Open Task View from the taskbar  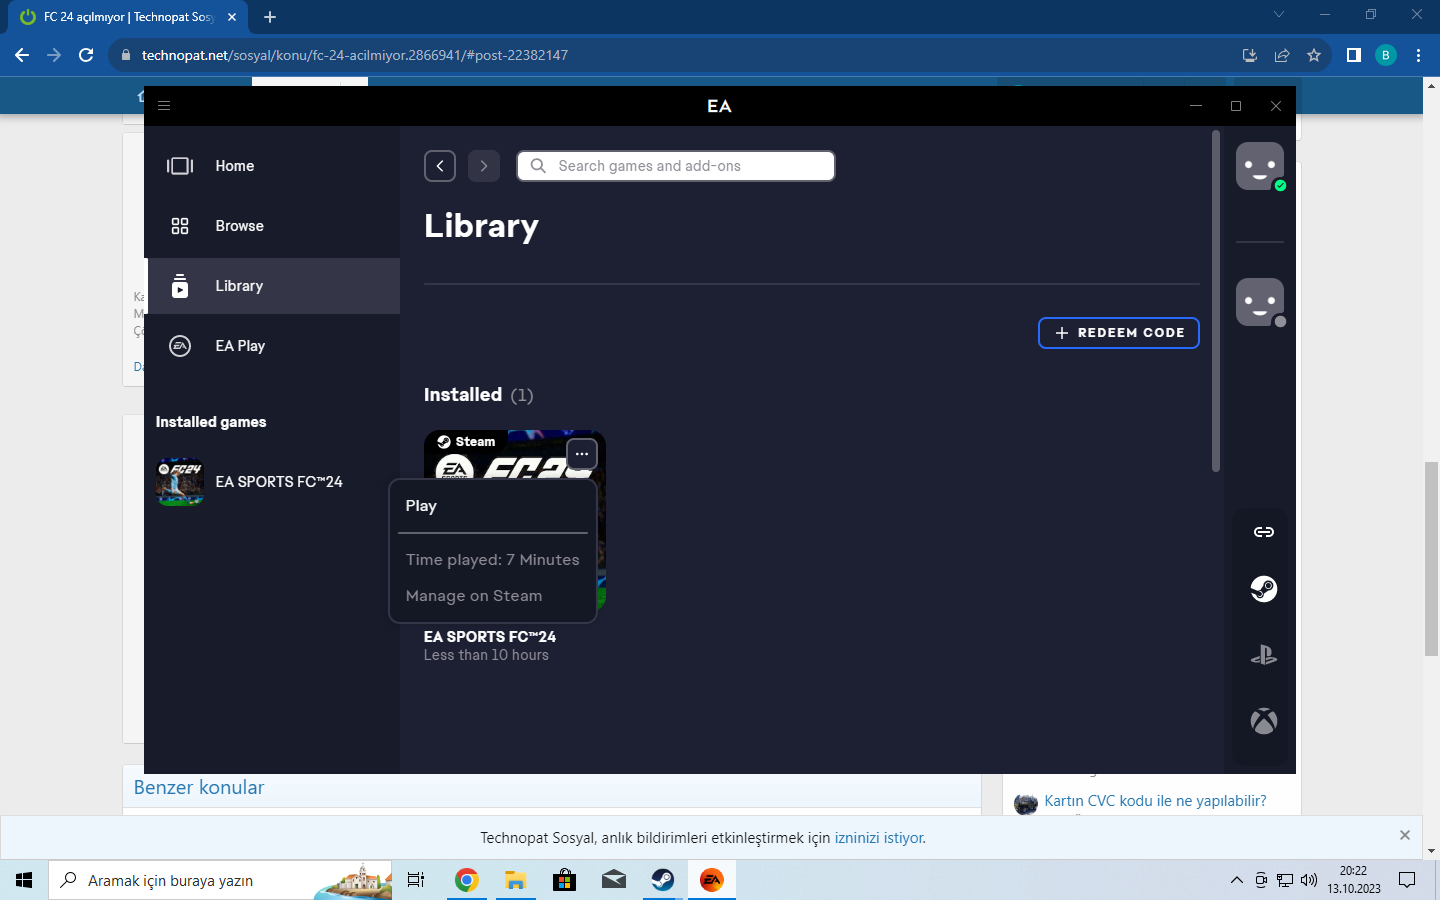[x=416, y=880]
